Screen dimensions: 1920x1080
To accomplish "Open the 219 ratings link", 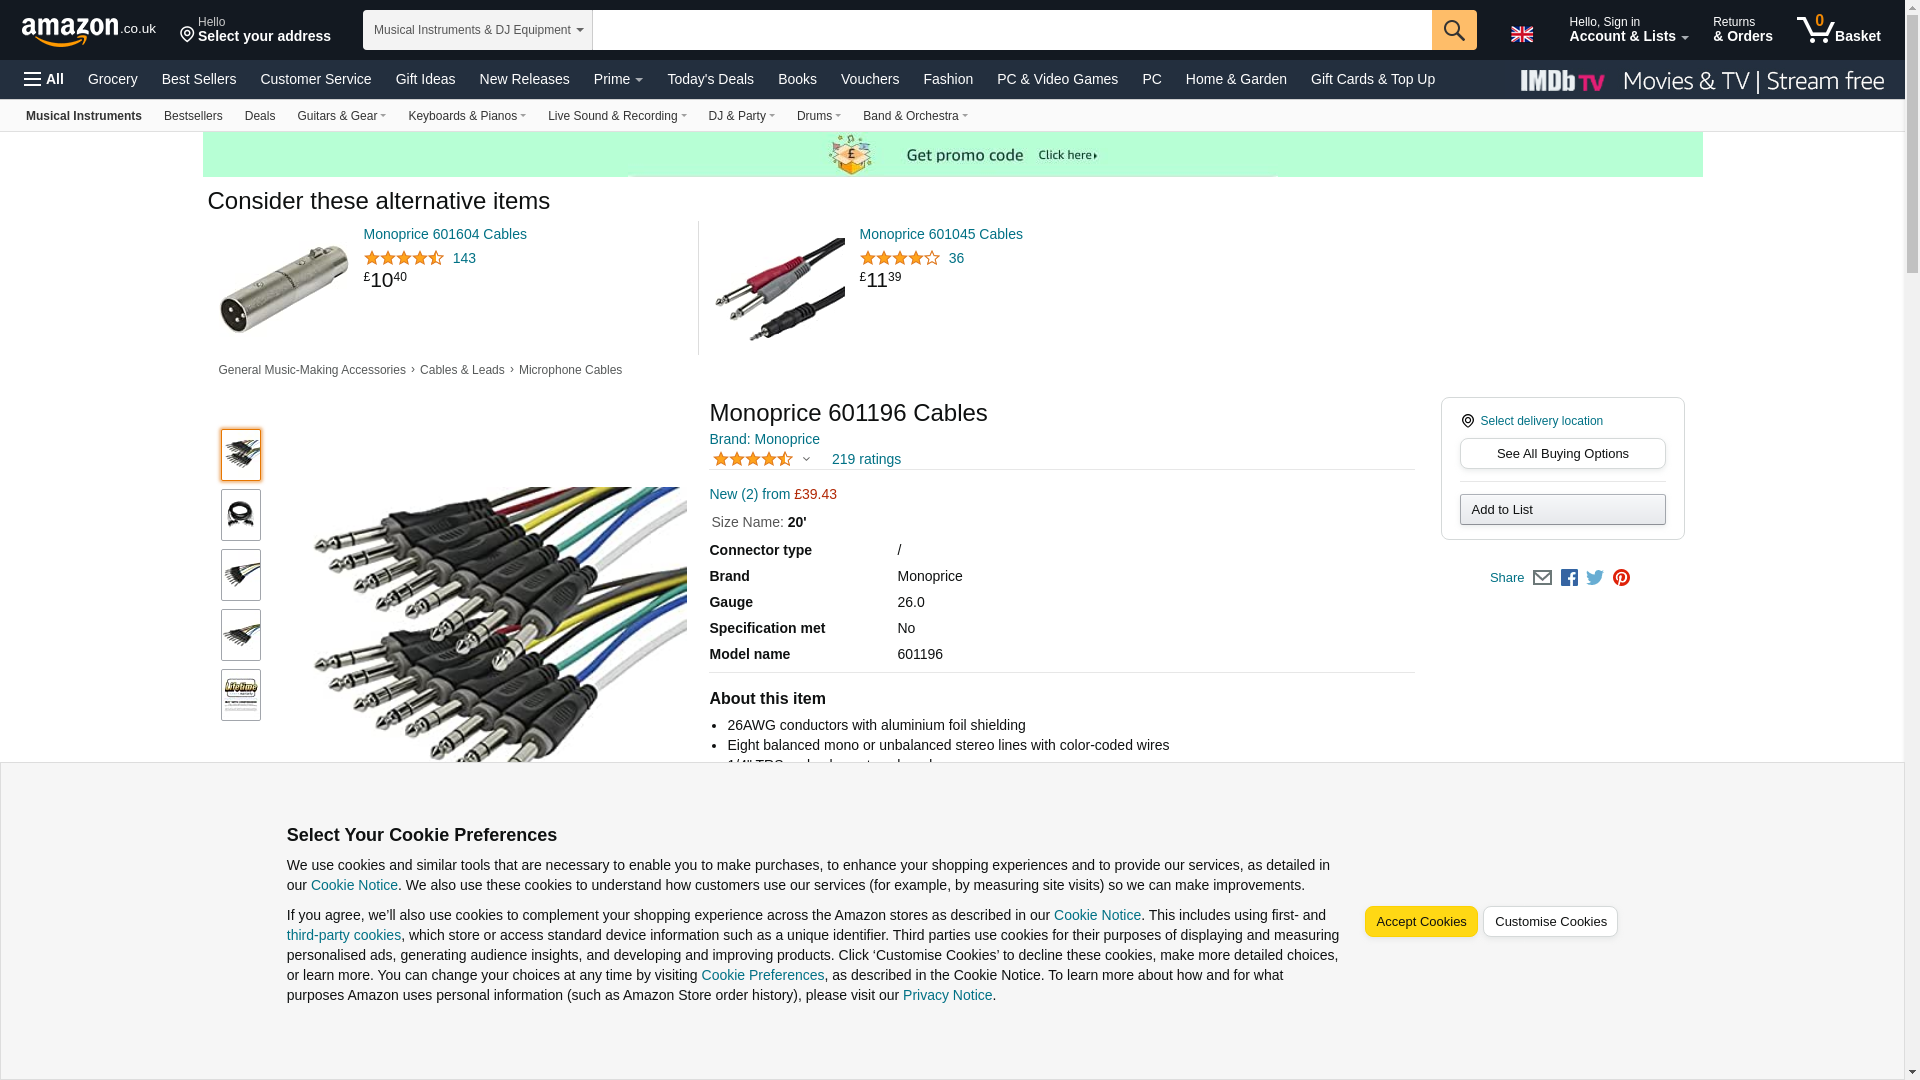I will 866,460.
